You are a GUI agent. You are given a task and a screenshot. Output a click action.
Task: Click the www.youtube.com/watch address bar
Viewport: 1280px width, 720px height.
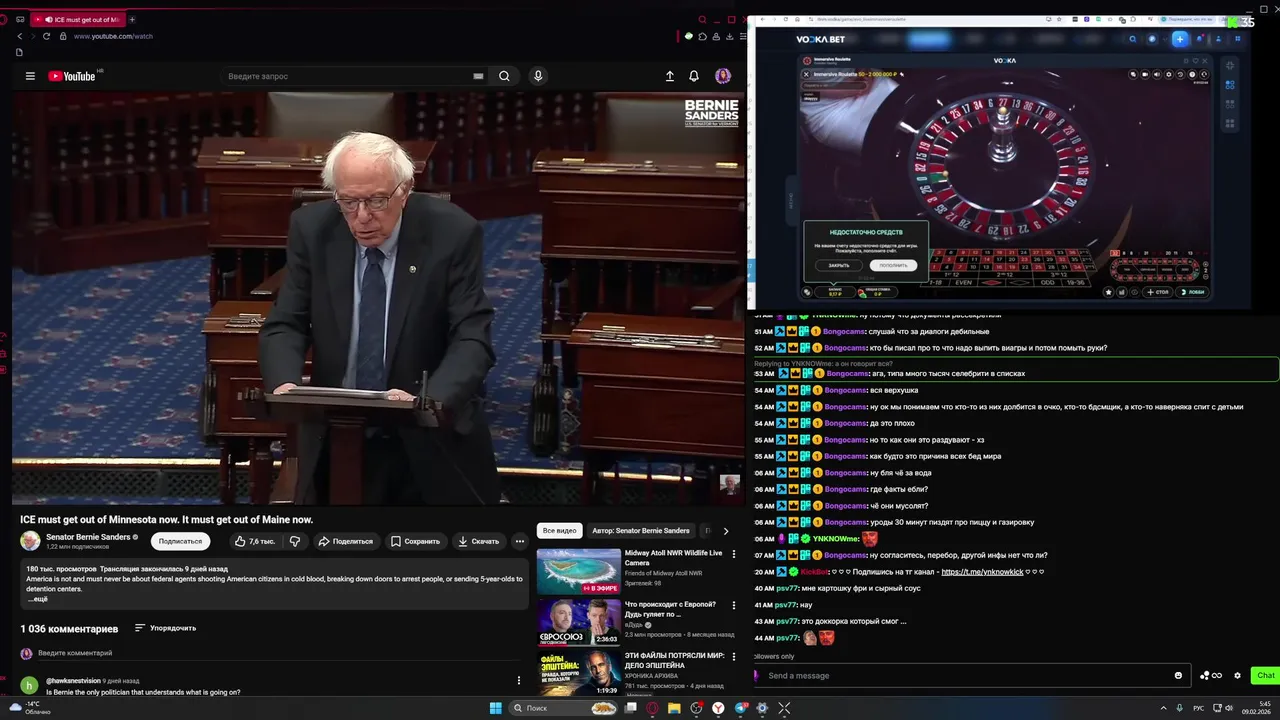coord(113,36)
